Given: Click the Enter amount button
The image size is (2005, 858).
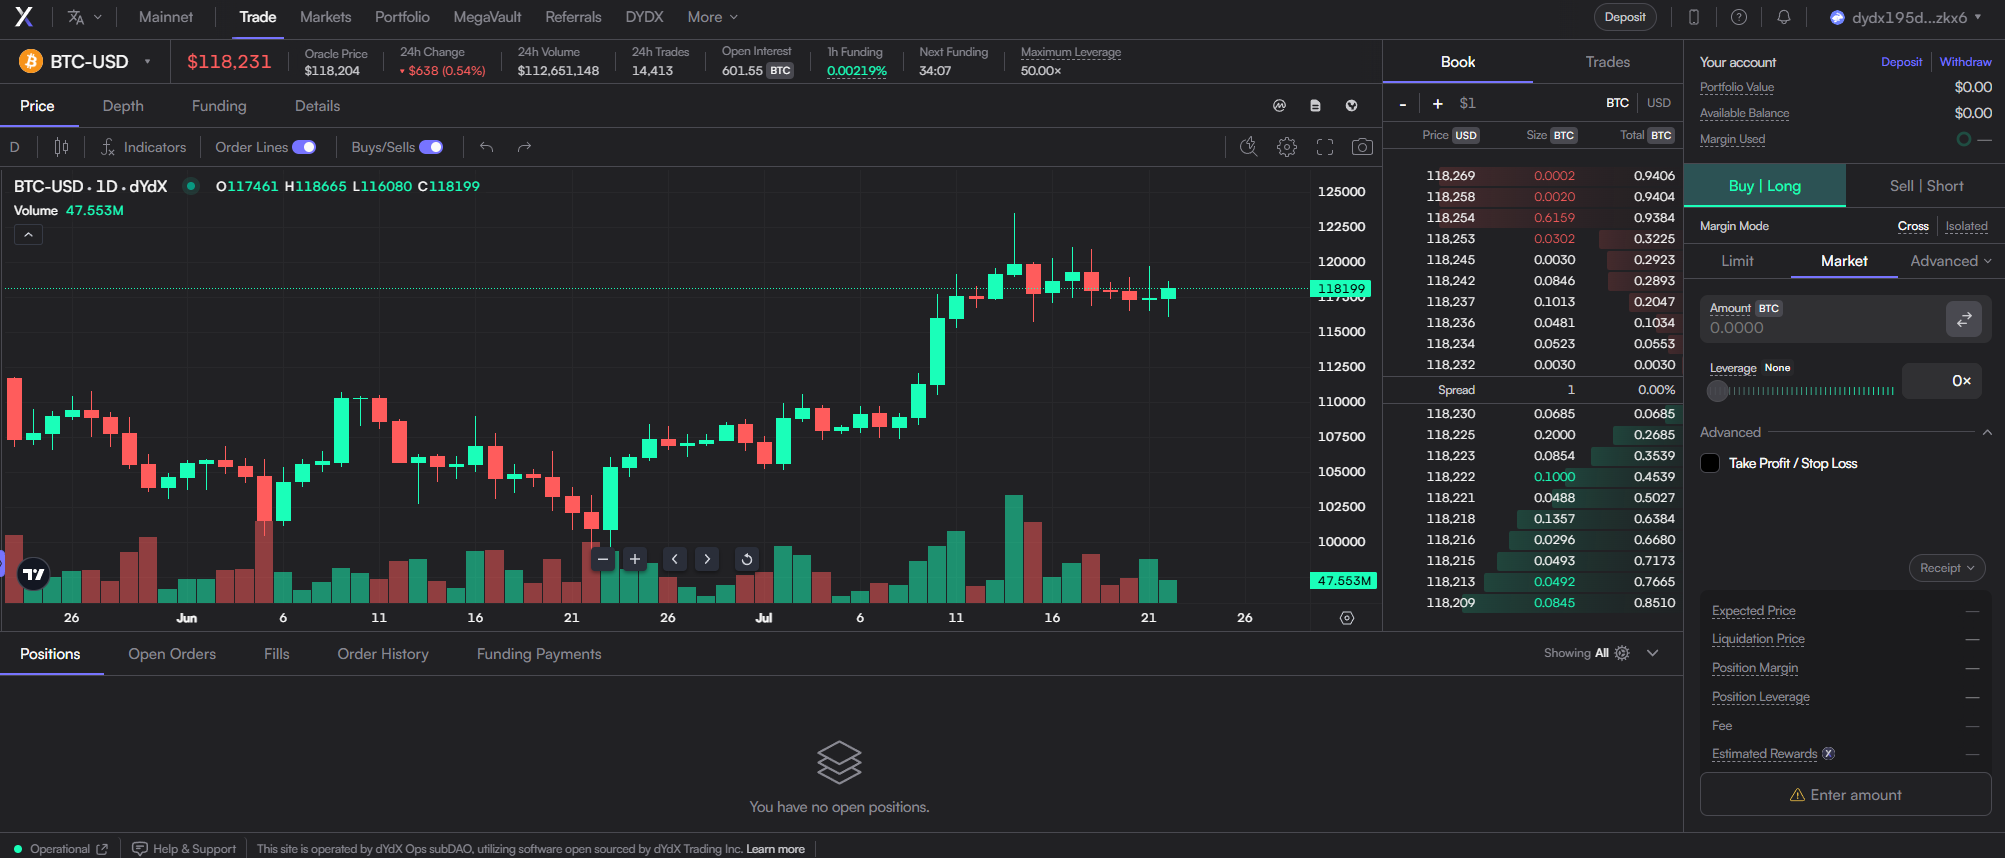Looking at the screenshot, I should click(x=1845, y=795).
